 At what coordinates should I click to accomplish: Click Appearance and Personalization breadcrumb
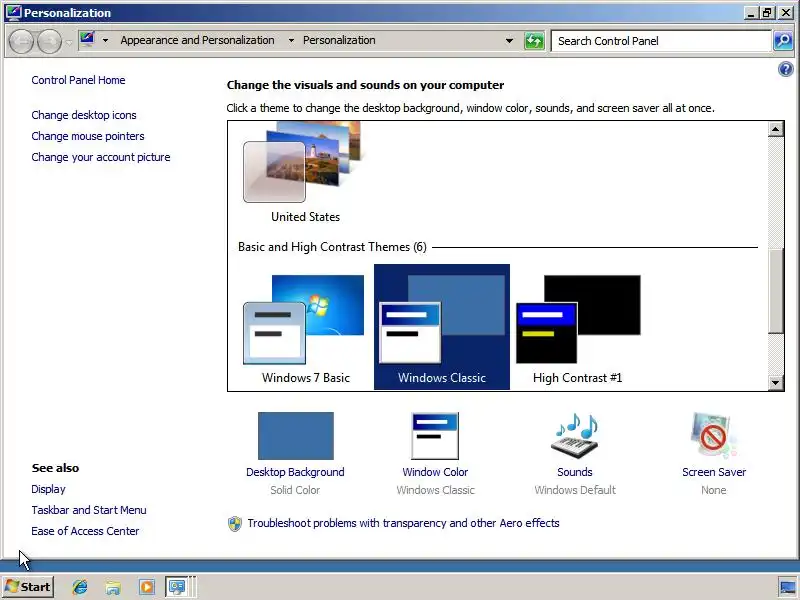(197, 40)
